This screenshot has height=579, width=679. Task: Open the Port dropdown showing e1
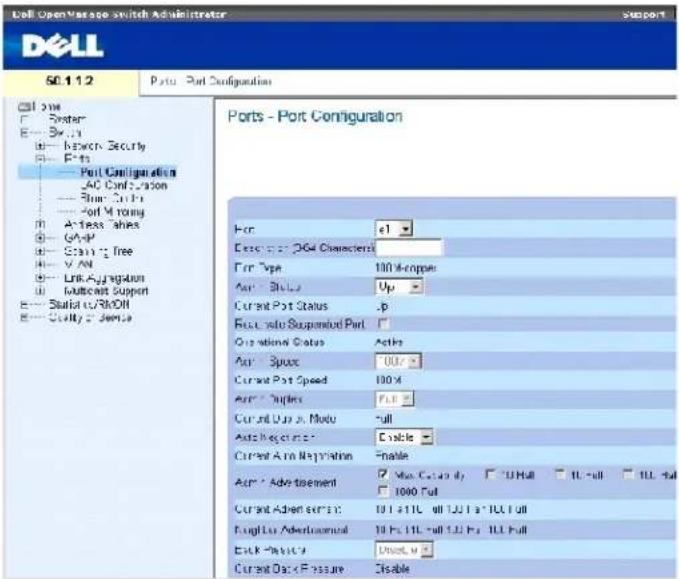click(x=394, y=229)
